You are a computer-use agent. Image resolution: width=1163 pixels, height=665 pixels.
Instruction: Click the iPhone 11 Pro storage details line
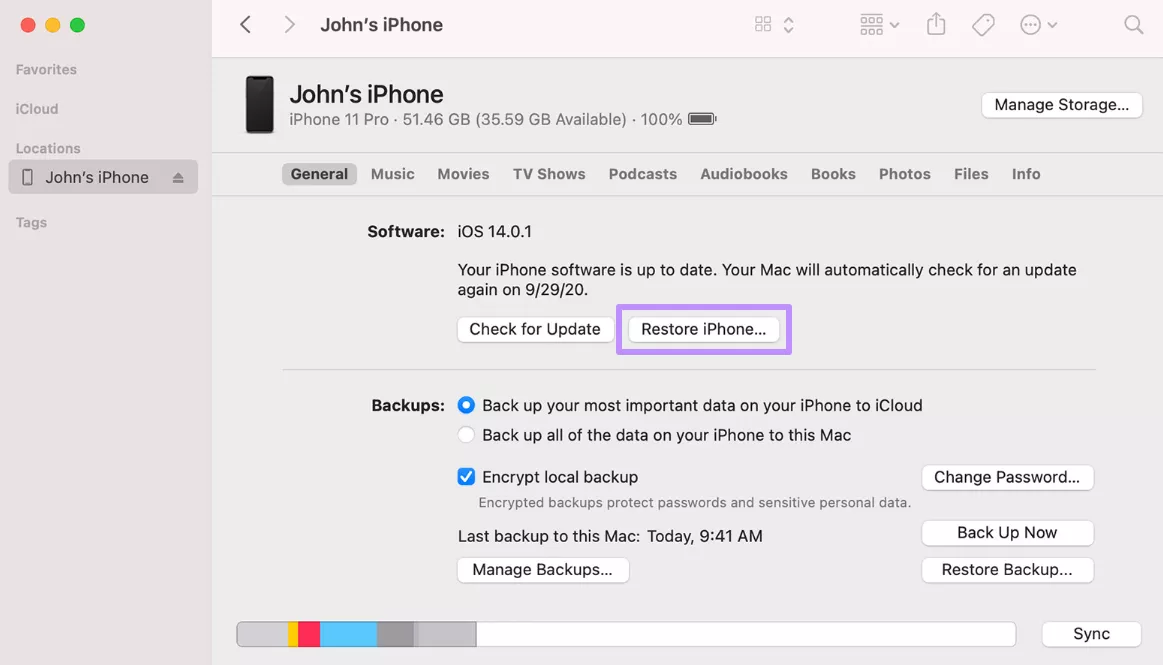pyautogui.click(x=486, y=119)
